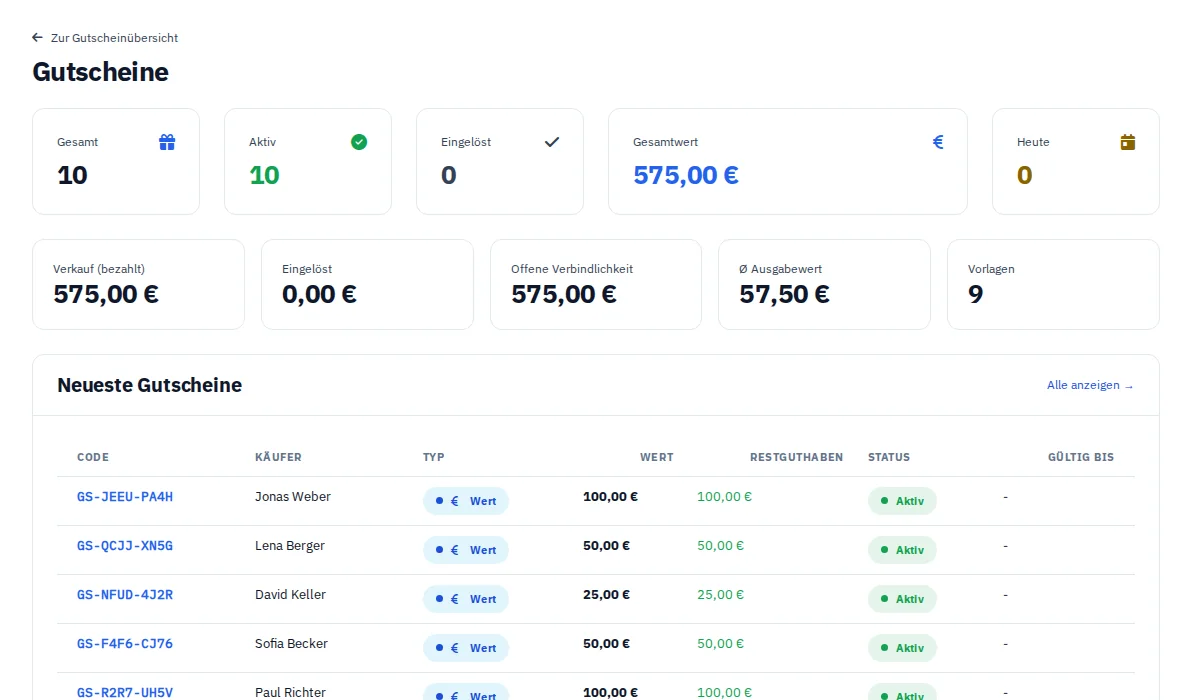Click the GÜLTIG BIS column header
1192x700 pixels.
1081,458
